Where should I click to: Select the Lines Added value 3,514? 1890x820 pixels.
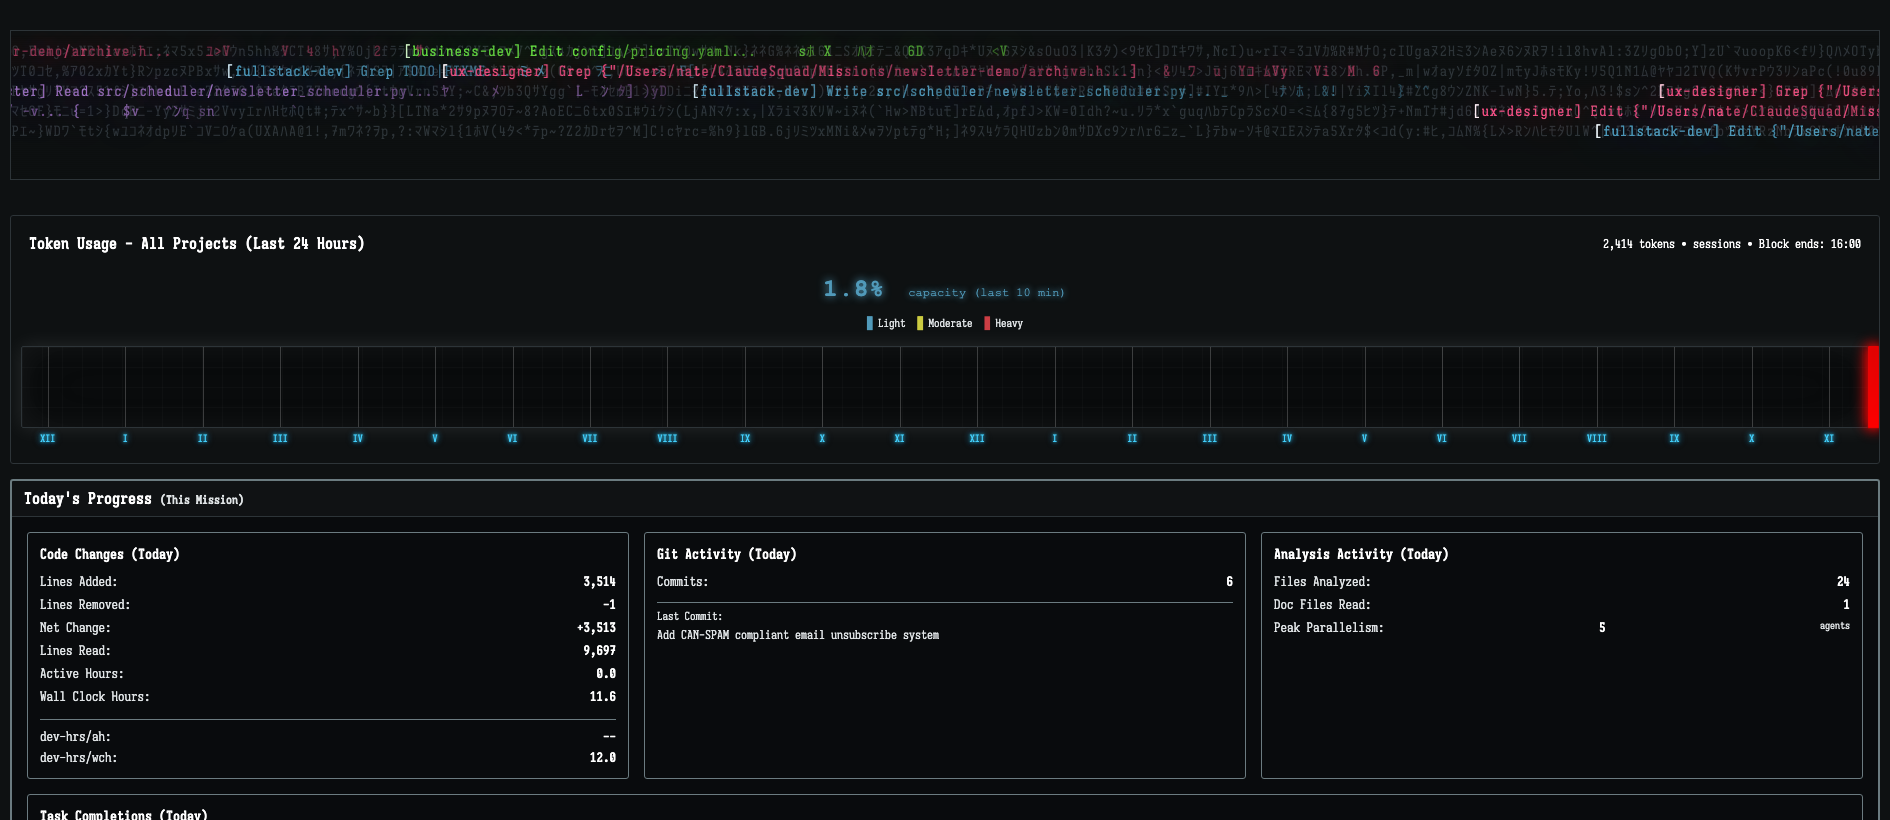[x=599, y=582]
